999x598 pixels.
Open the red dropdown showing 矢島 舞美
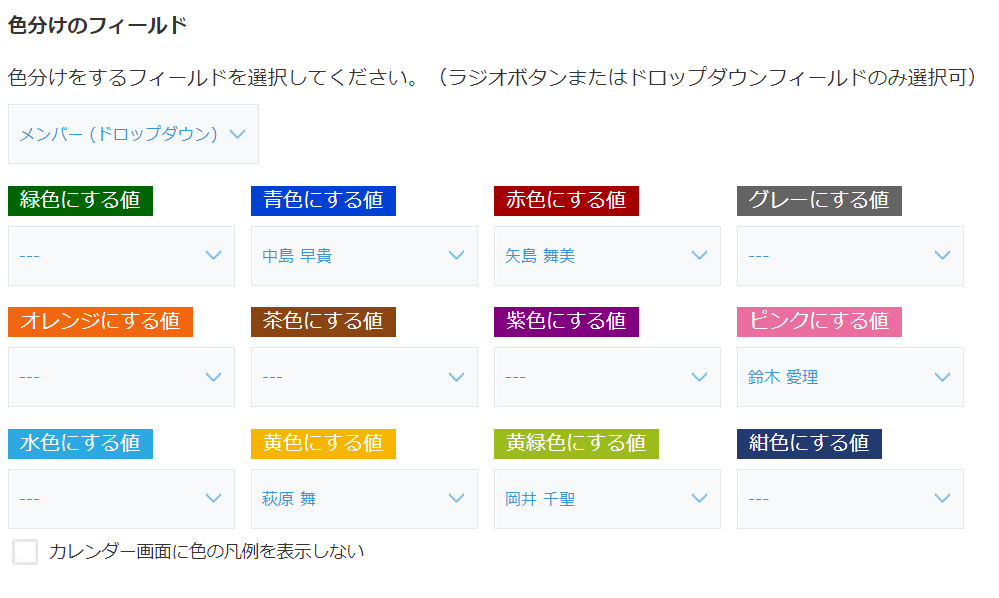[607, 256]
